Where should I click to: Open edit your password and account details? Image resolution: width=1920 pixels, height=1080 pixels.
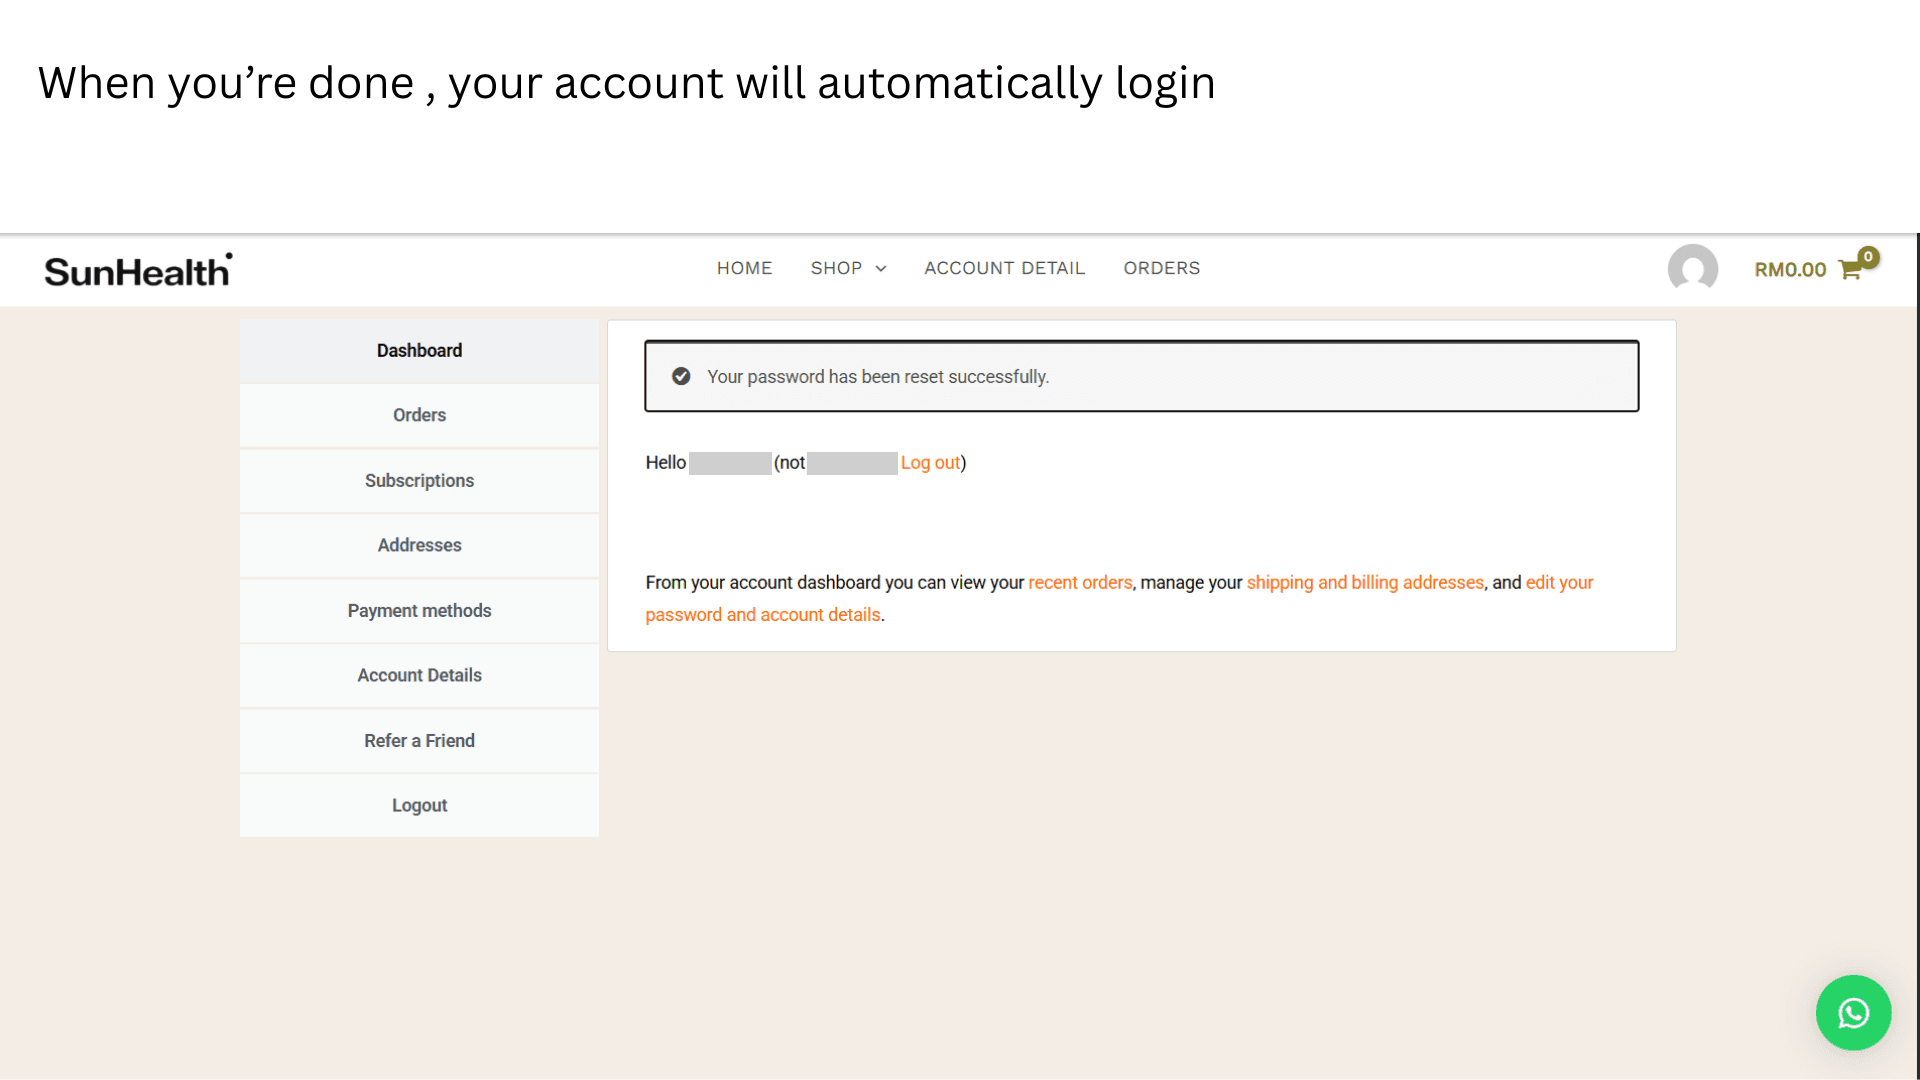coord(762,614)
